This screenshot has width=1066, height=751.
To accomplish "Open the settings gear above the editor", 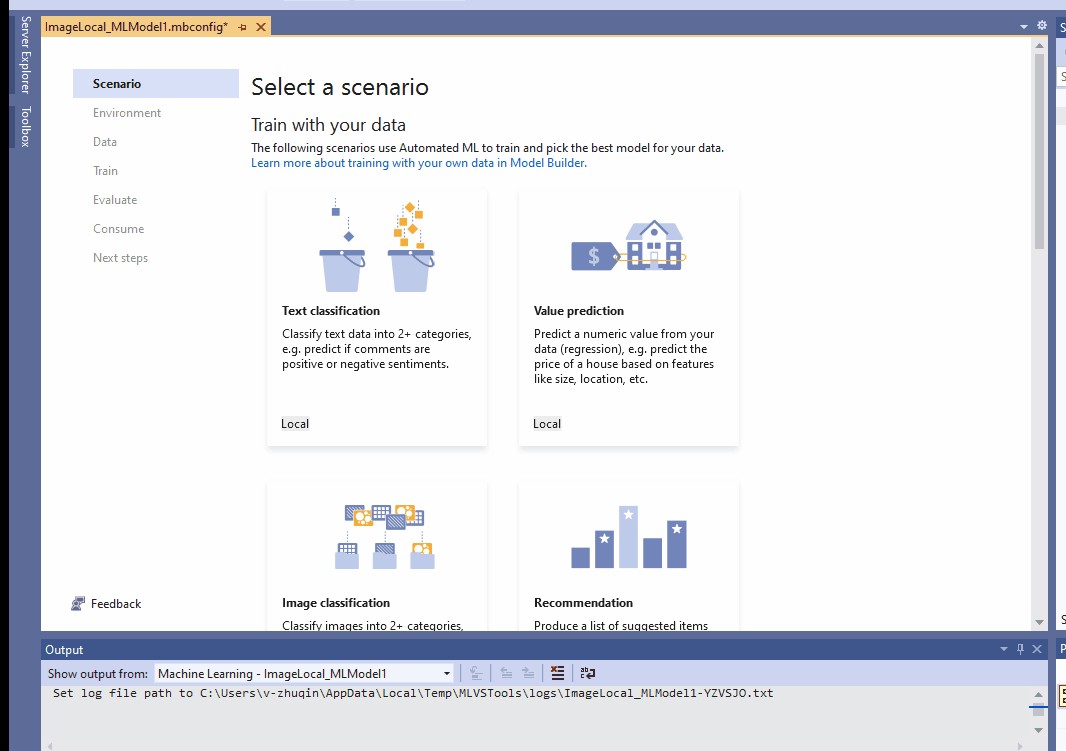I will point(1041,25).
